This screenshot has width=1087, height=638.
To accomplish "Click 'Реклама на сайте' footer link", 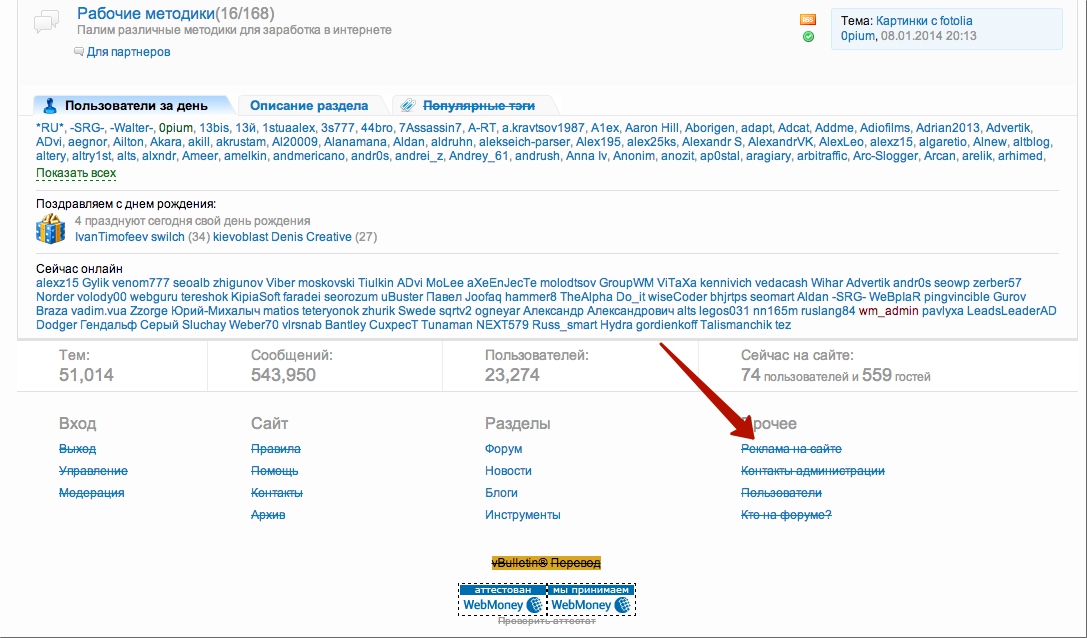I will tap(791, 449).
